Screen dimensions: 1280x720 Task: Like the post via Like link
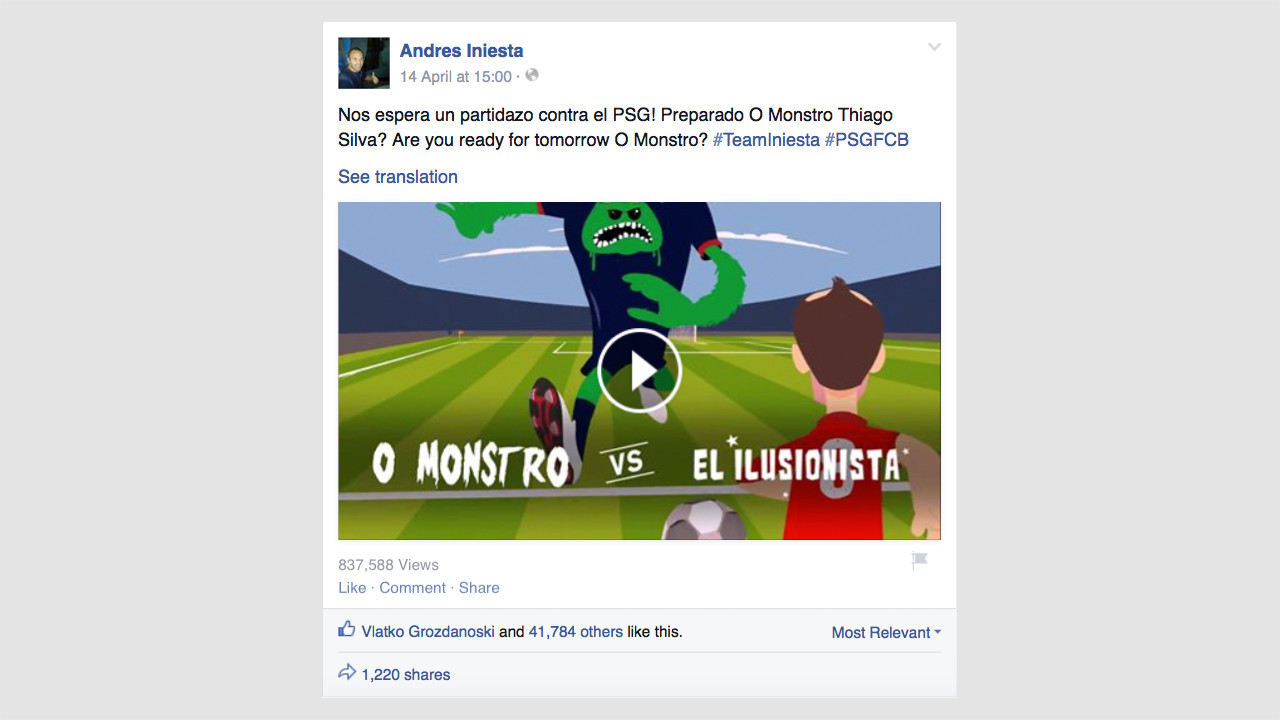pyautogui.click(x=352, y=588)
